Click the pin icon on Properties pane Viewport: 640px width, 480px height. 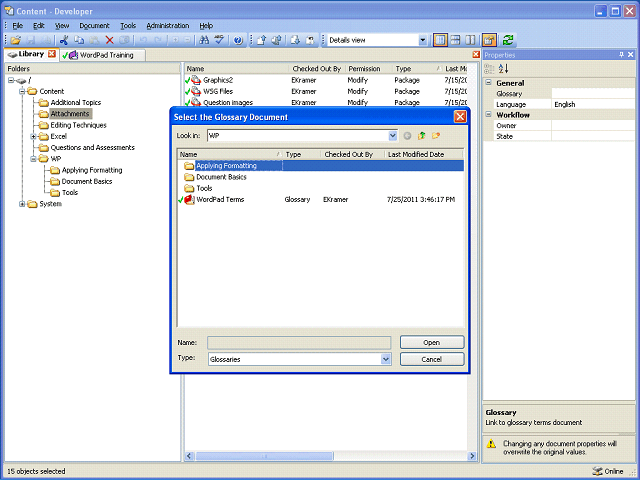point(621,55)
